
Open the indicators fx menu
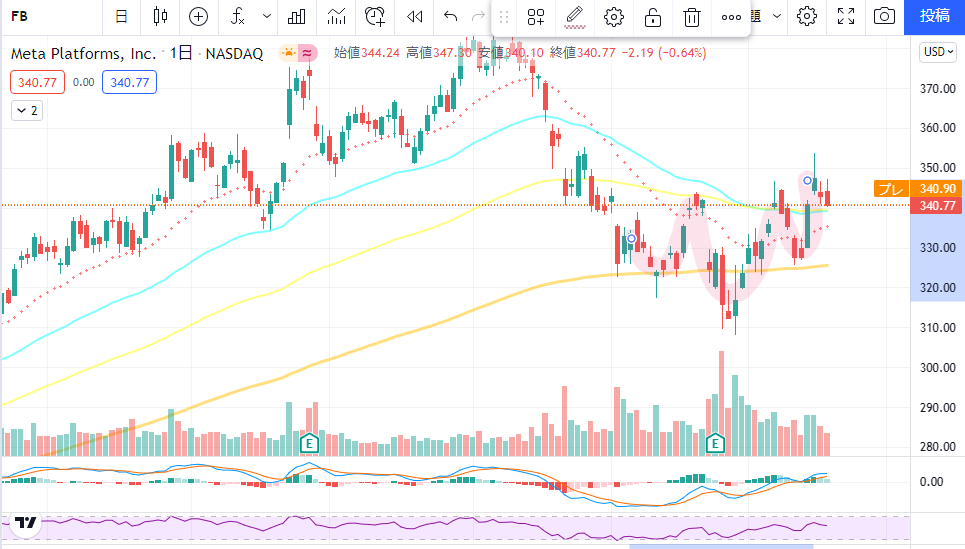click(238, 17)
